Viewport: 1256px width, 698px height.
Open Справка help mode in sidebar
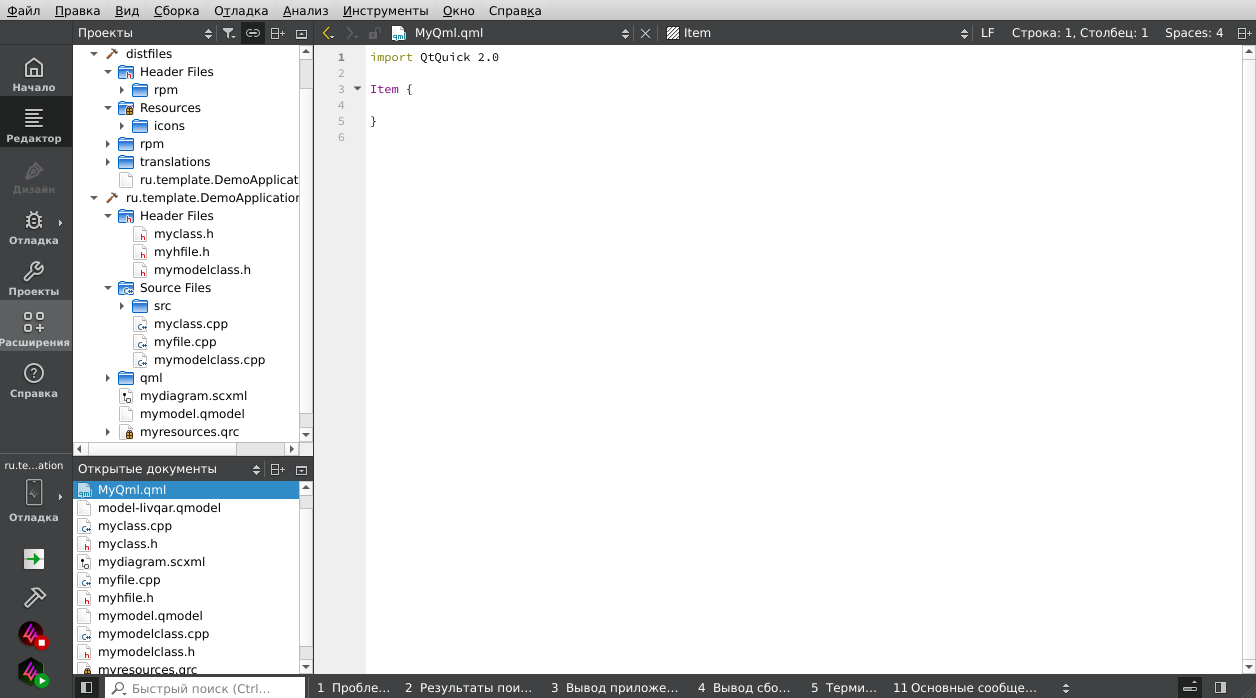click(x=34, y=380)
